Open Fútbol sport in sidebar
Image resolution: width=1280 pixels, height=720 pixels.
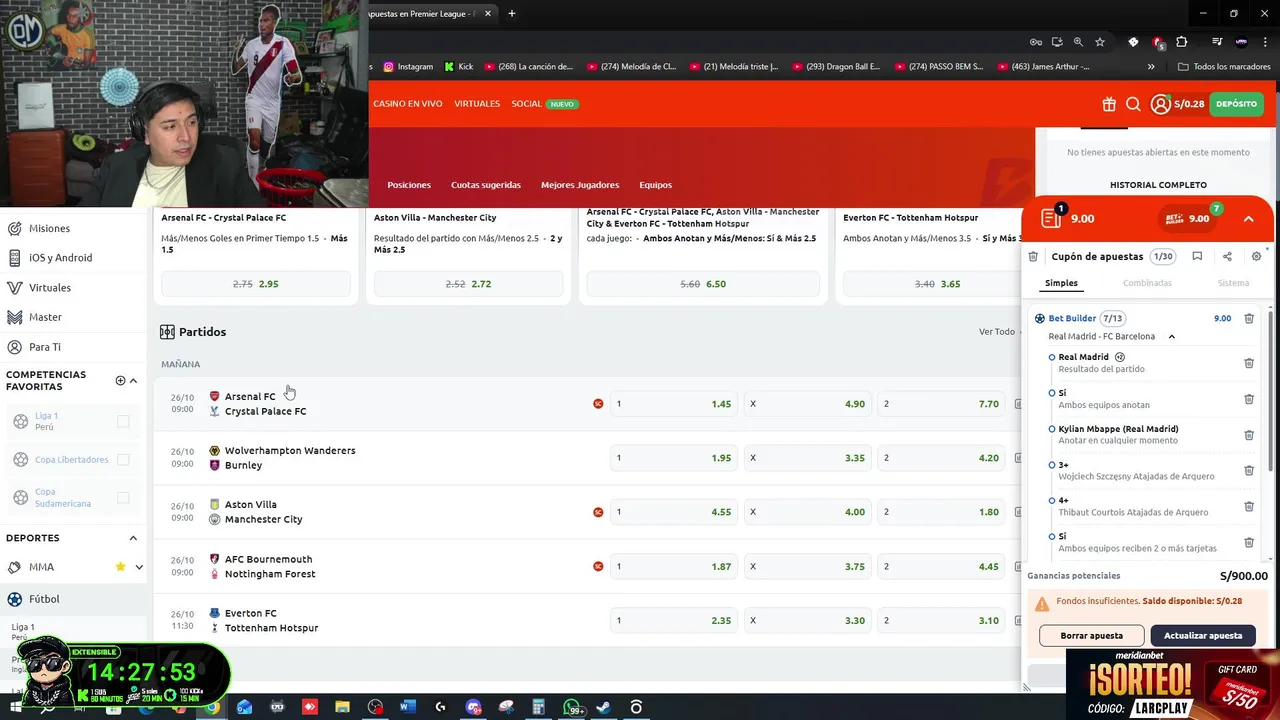click(43, 599)
